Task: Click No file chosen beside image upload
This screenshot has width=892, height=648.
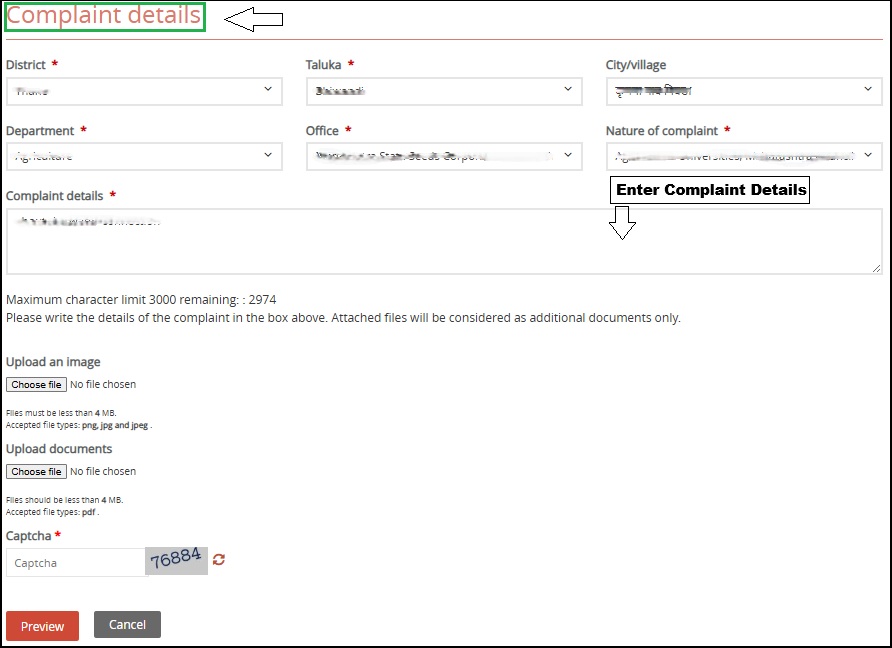Action: (x=104, y=384)
